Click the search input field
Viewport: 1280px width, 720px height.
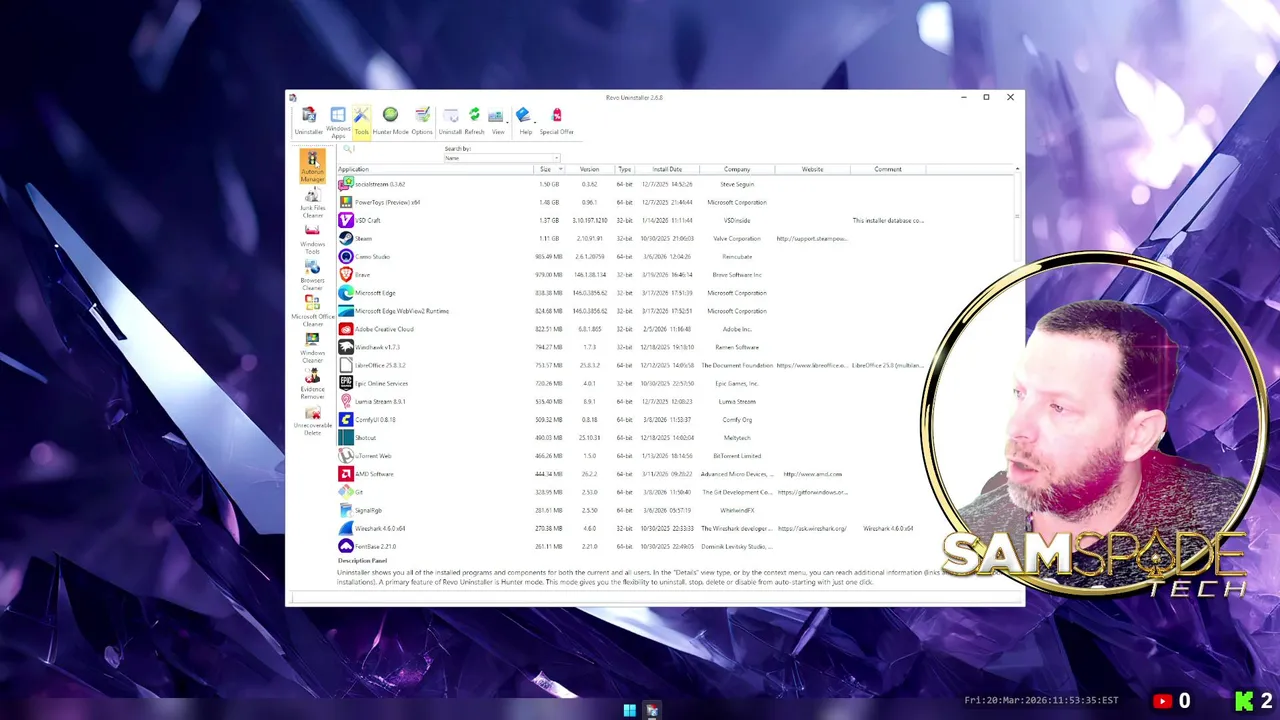(390, 150)
